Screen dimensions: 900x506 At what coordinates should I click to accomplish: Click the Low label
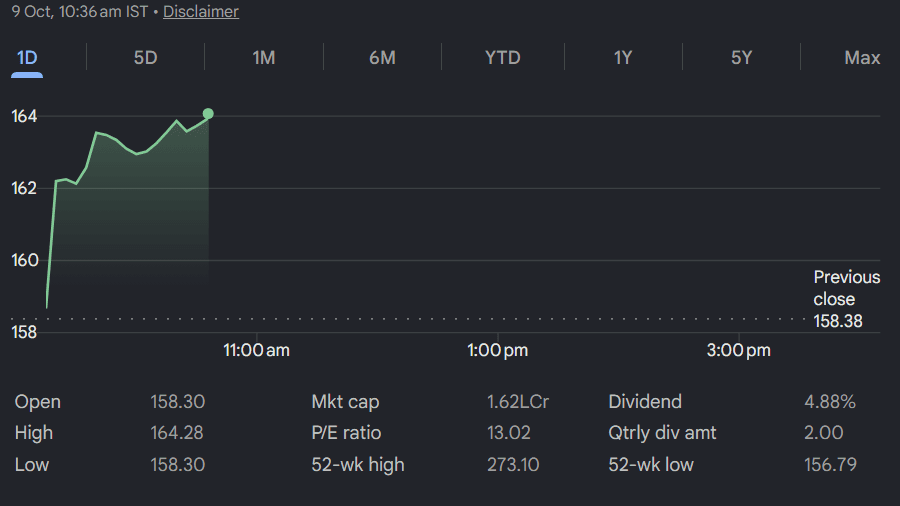tap(32, 464)
